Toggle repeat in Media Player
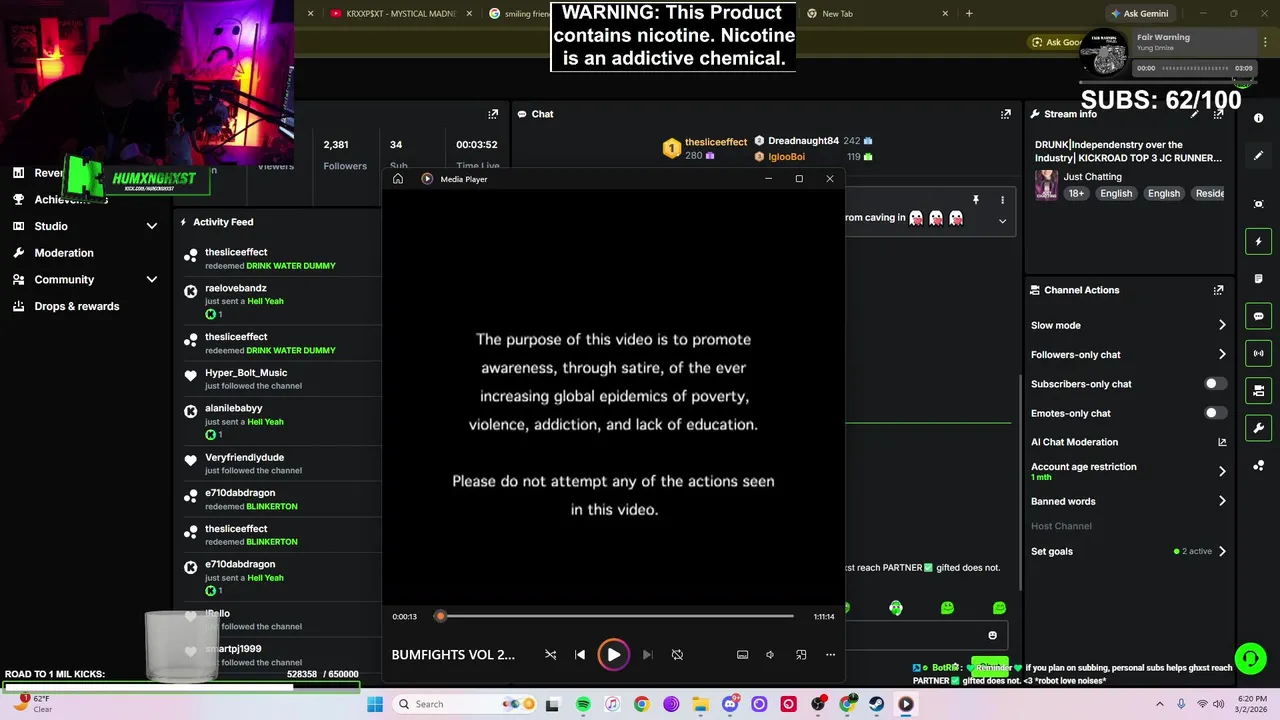 point(677,655)
